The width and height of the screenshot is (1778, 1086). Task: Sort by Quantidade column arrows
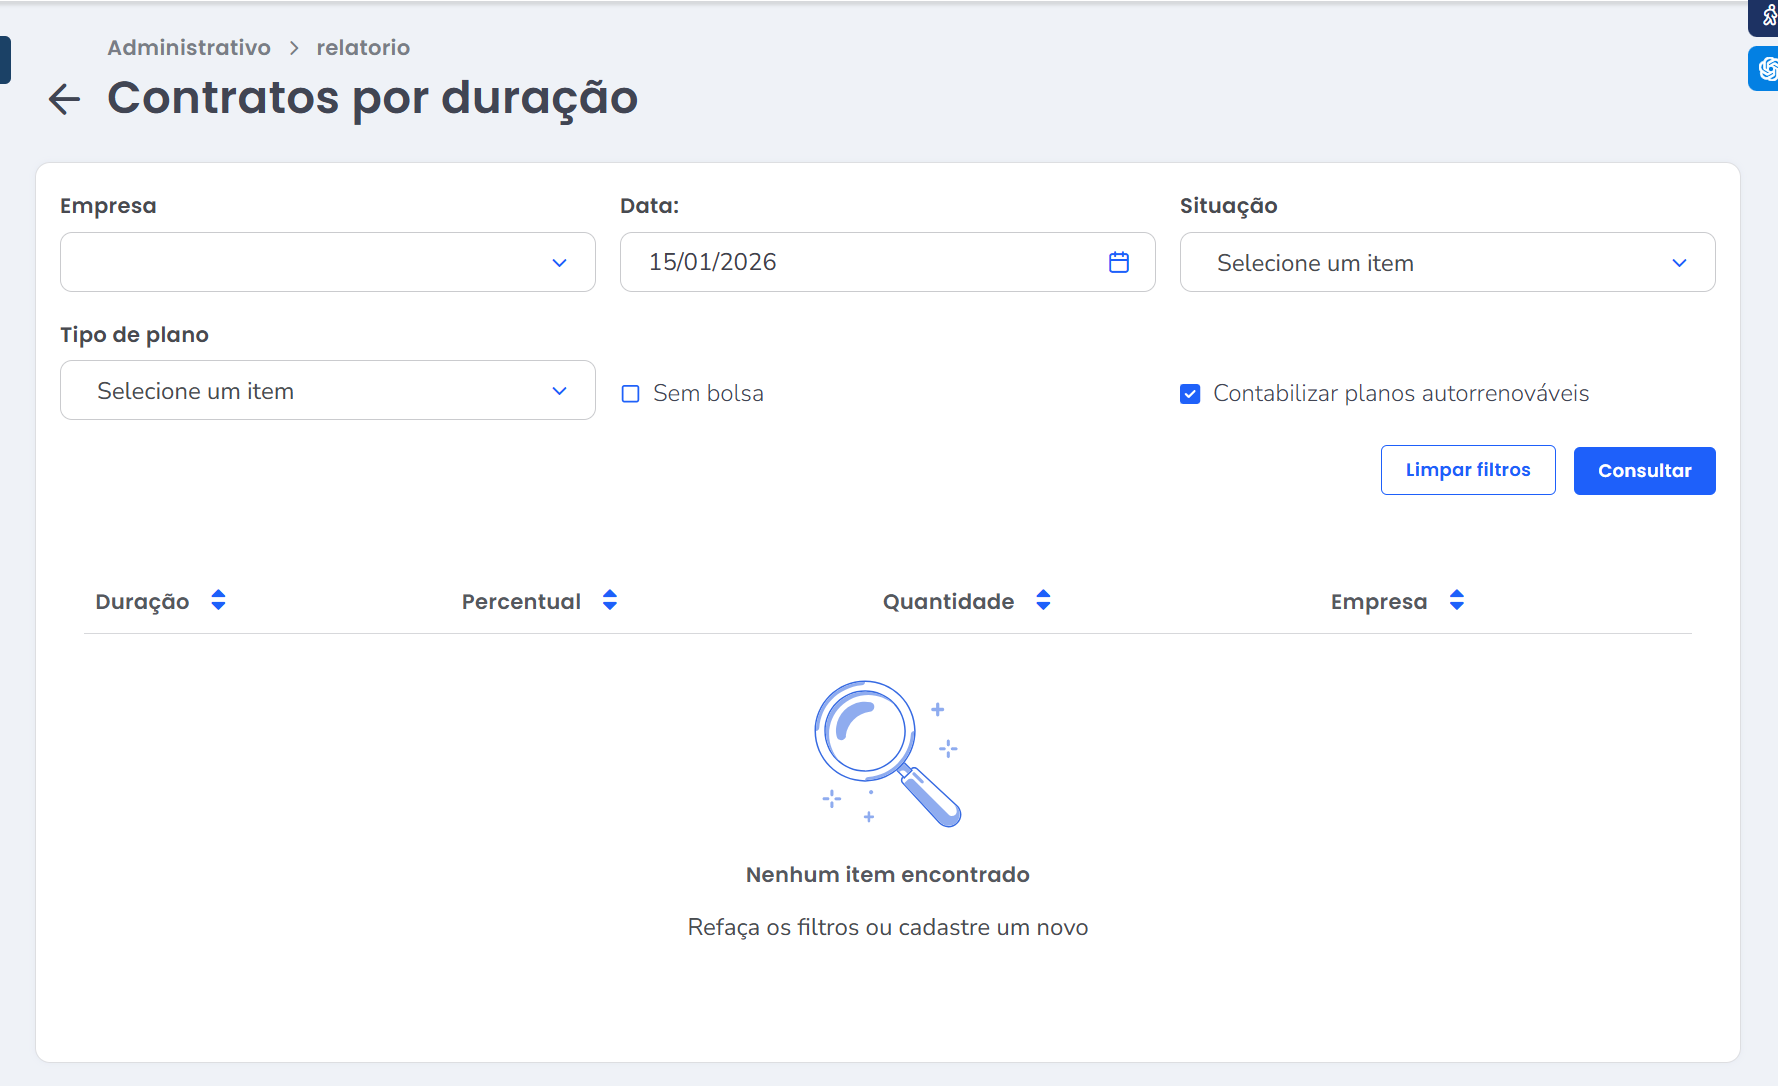1043,600
